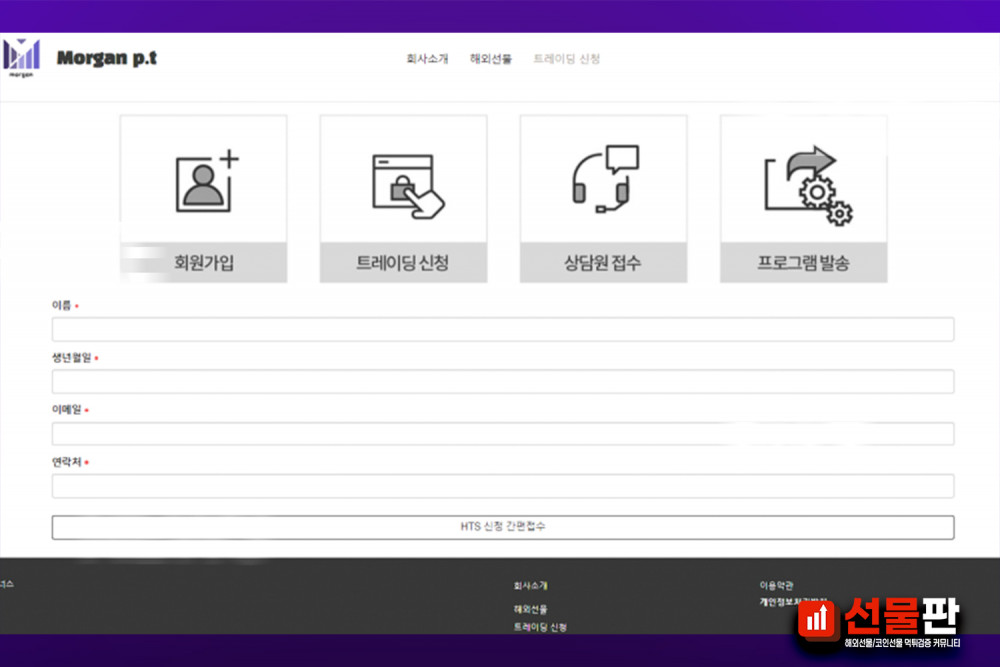Focus the 이름 input field
Viewport: 1000px width, 667px height.
502,329
